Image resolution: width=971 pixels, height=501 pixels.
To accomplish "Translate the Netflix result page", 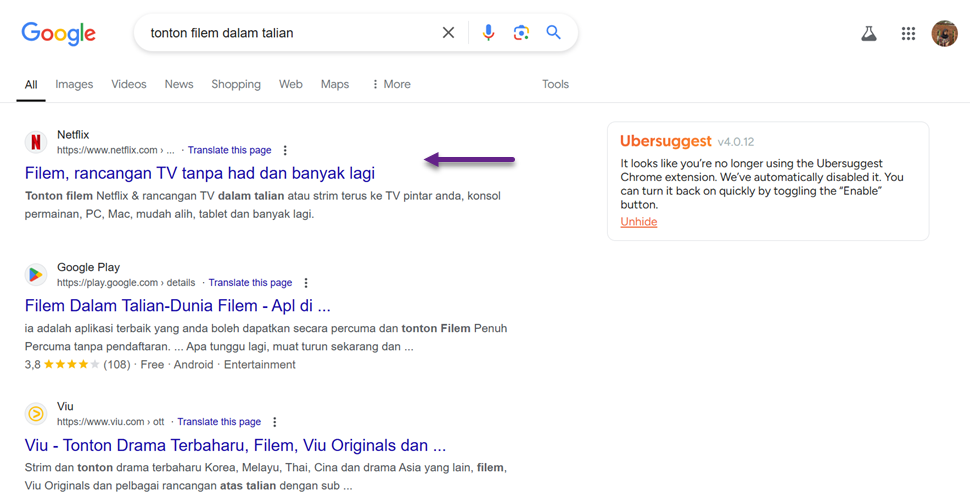I will pyautogui.click(x=230, y=150).
